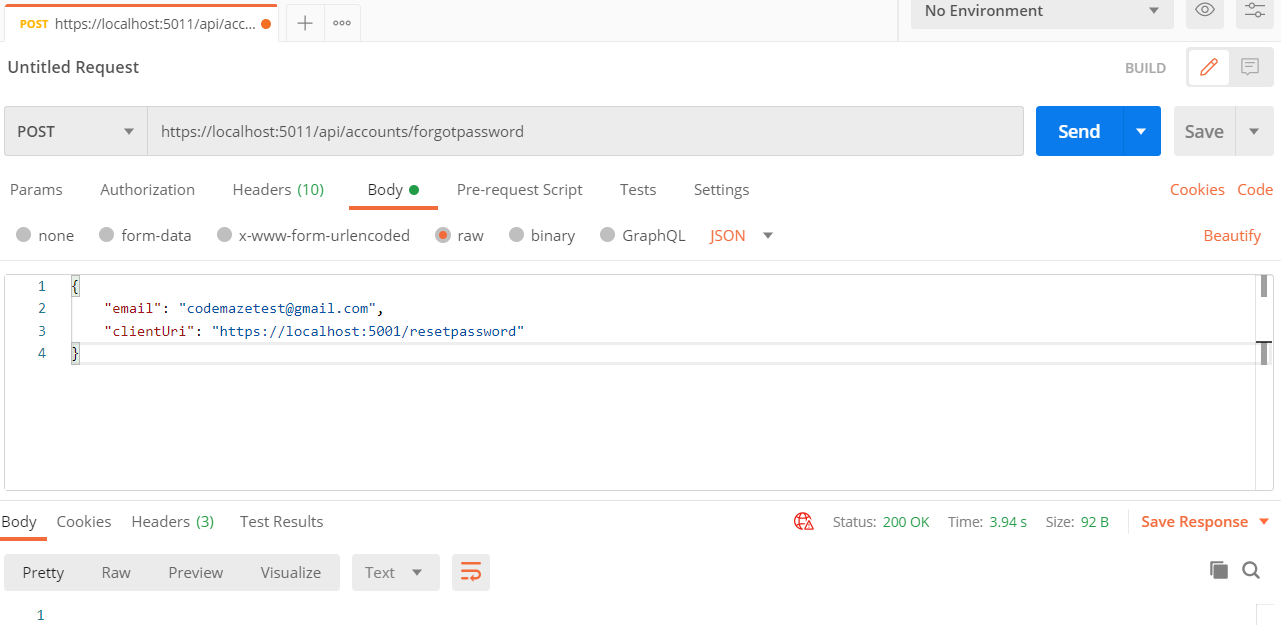
Task: Click into the request URL field
Action: click(x=585, y=132)
